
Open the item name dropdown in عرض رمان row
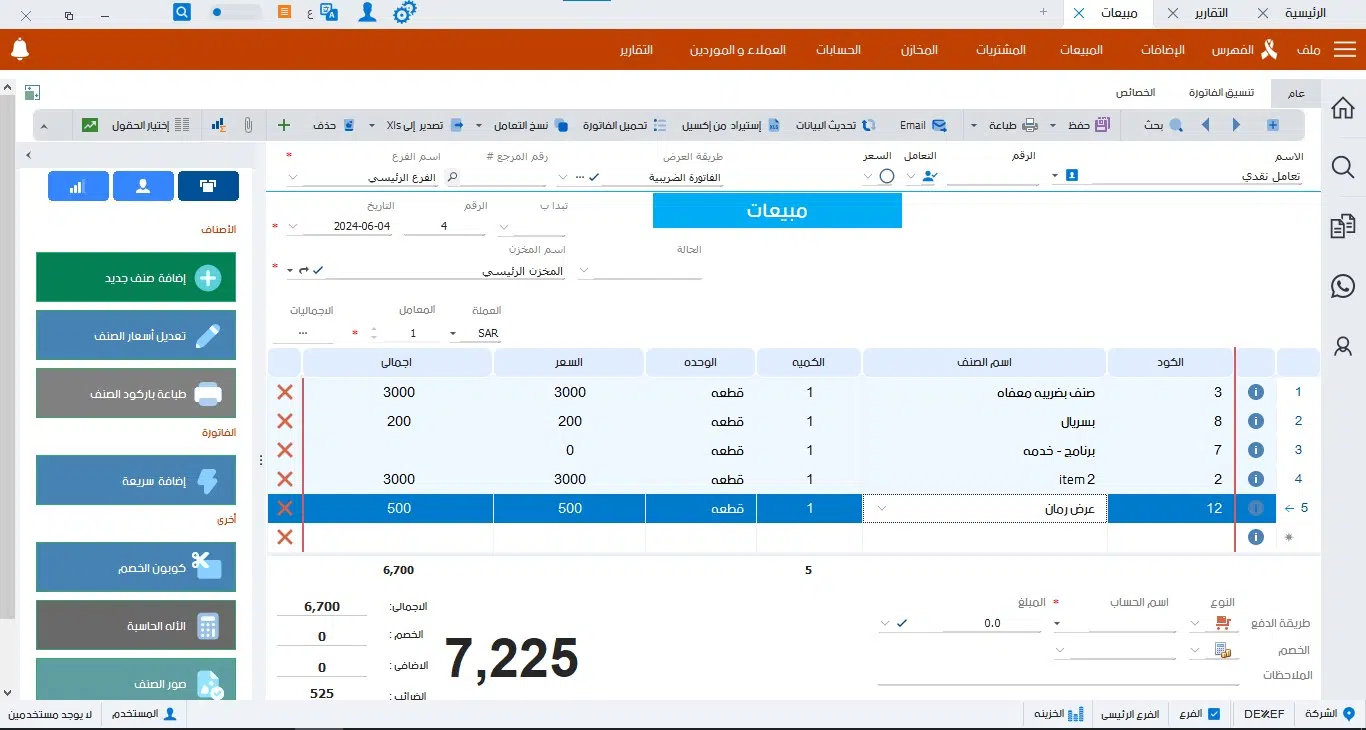click(x=880, y=508)
